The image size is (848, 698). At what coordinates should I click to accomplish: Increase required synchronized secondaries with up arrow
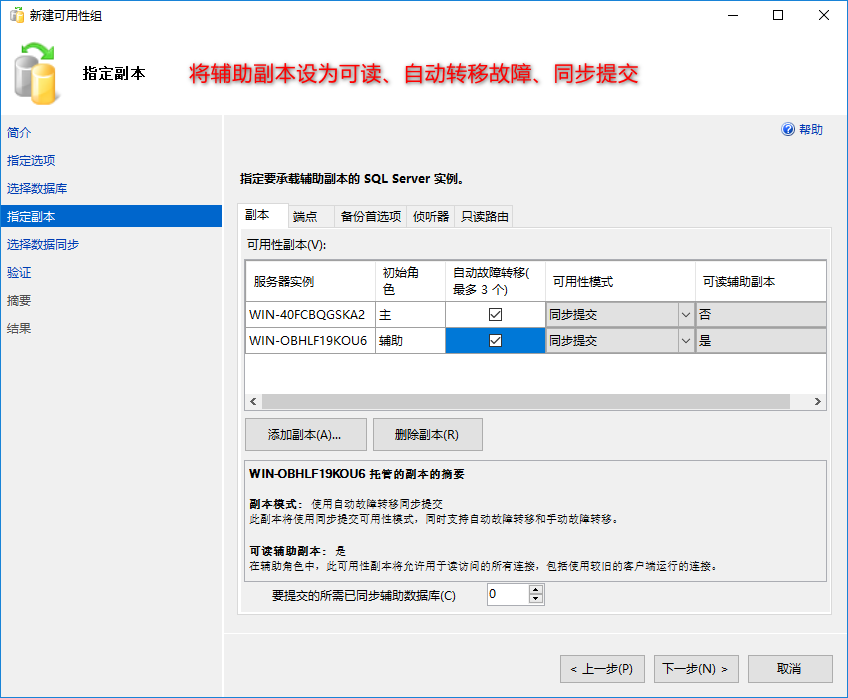click(535, 589)
